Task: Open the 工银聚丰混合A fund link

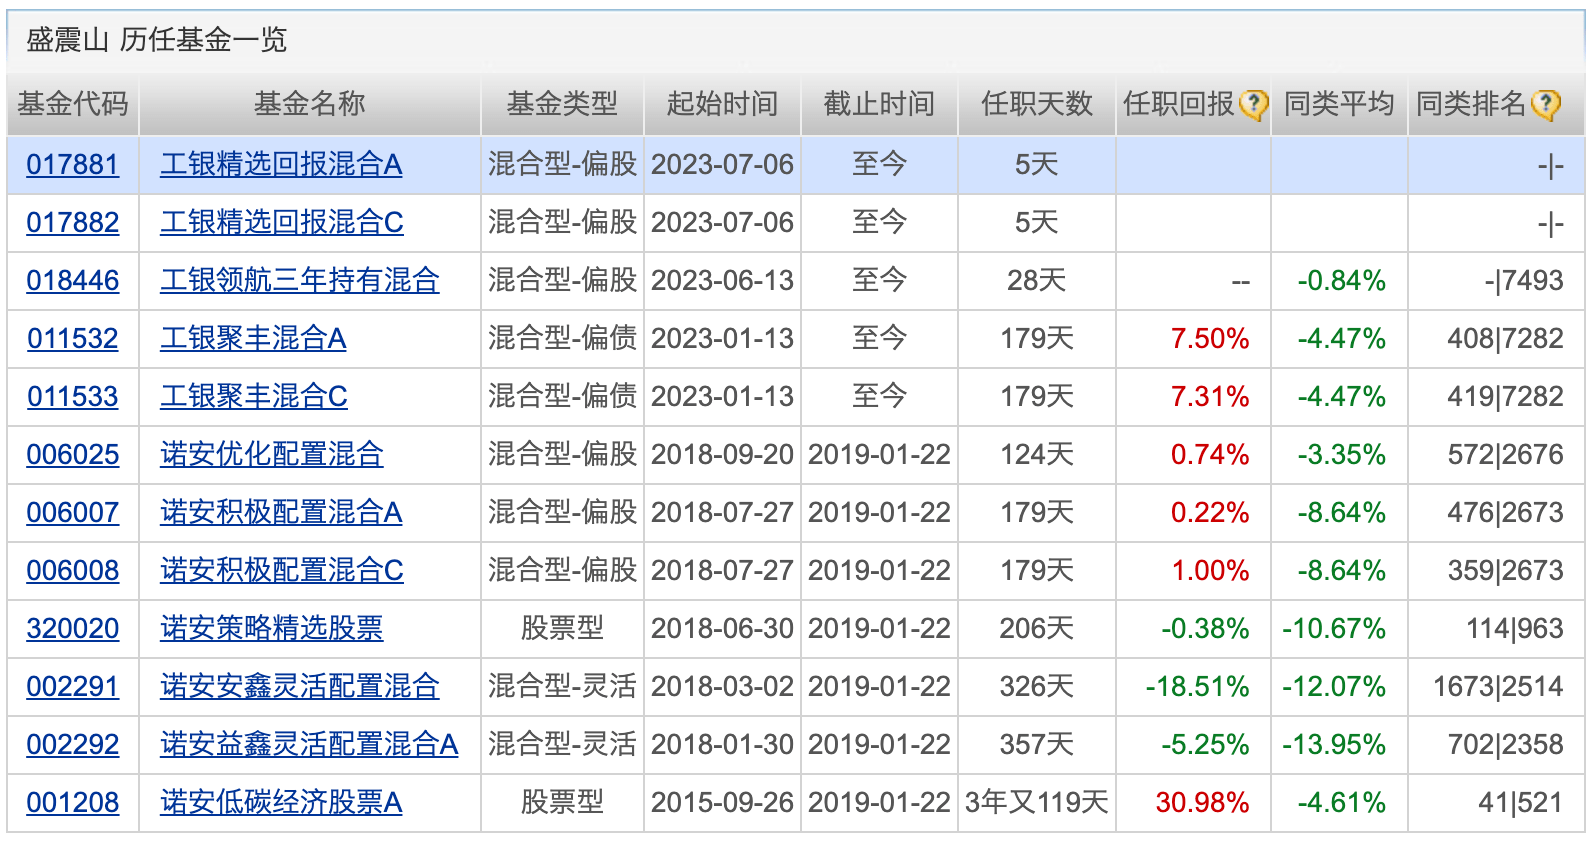Action: [x=253, y=339]
